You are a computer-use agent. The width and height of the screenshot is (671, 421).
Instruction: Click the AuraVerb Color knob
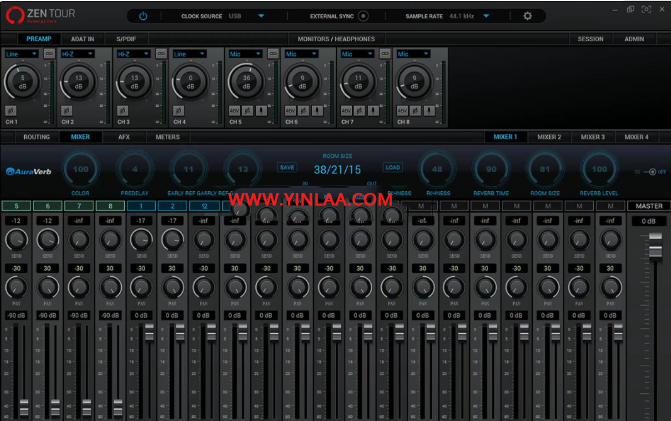[x=80, y=169]
